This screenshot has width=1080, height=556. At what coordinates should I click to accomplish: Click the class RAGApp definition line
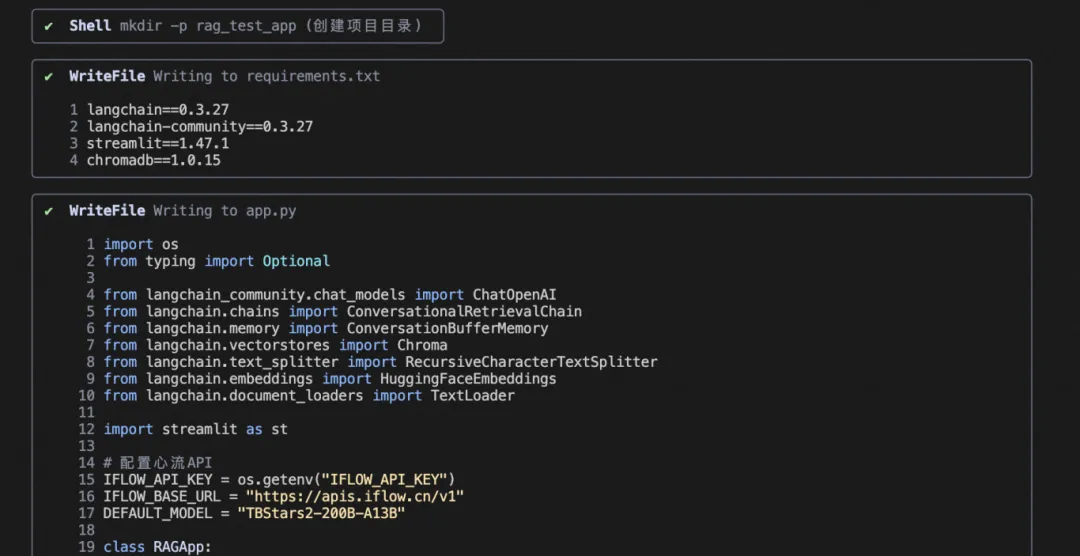click(x=158, y=547)
